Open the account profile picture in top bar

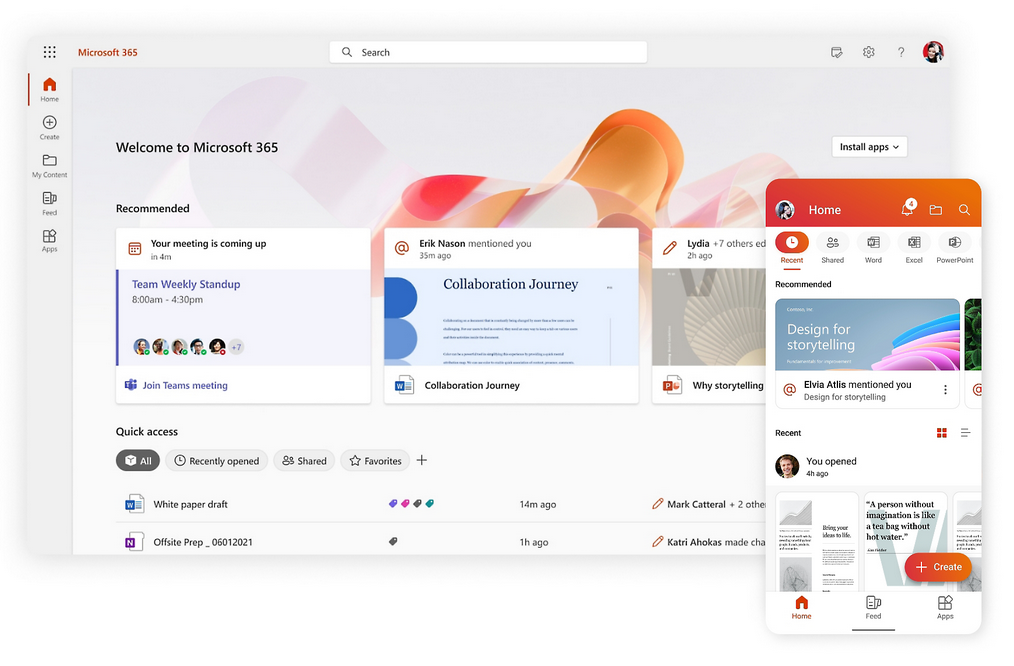click(x=933, y=52)
